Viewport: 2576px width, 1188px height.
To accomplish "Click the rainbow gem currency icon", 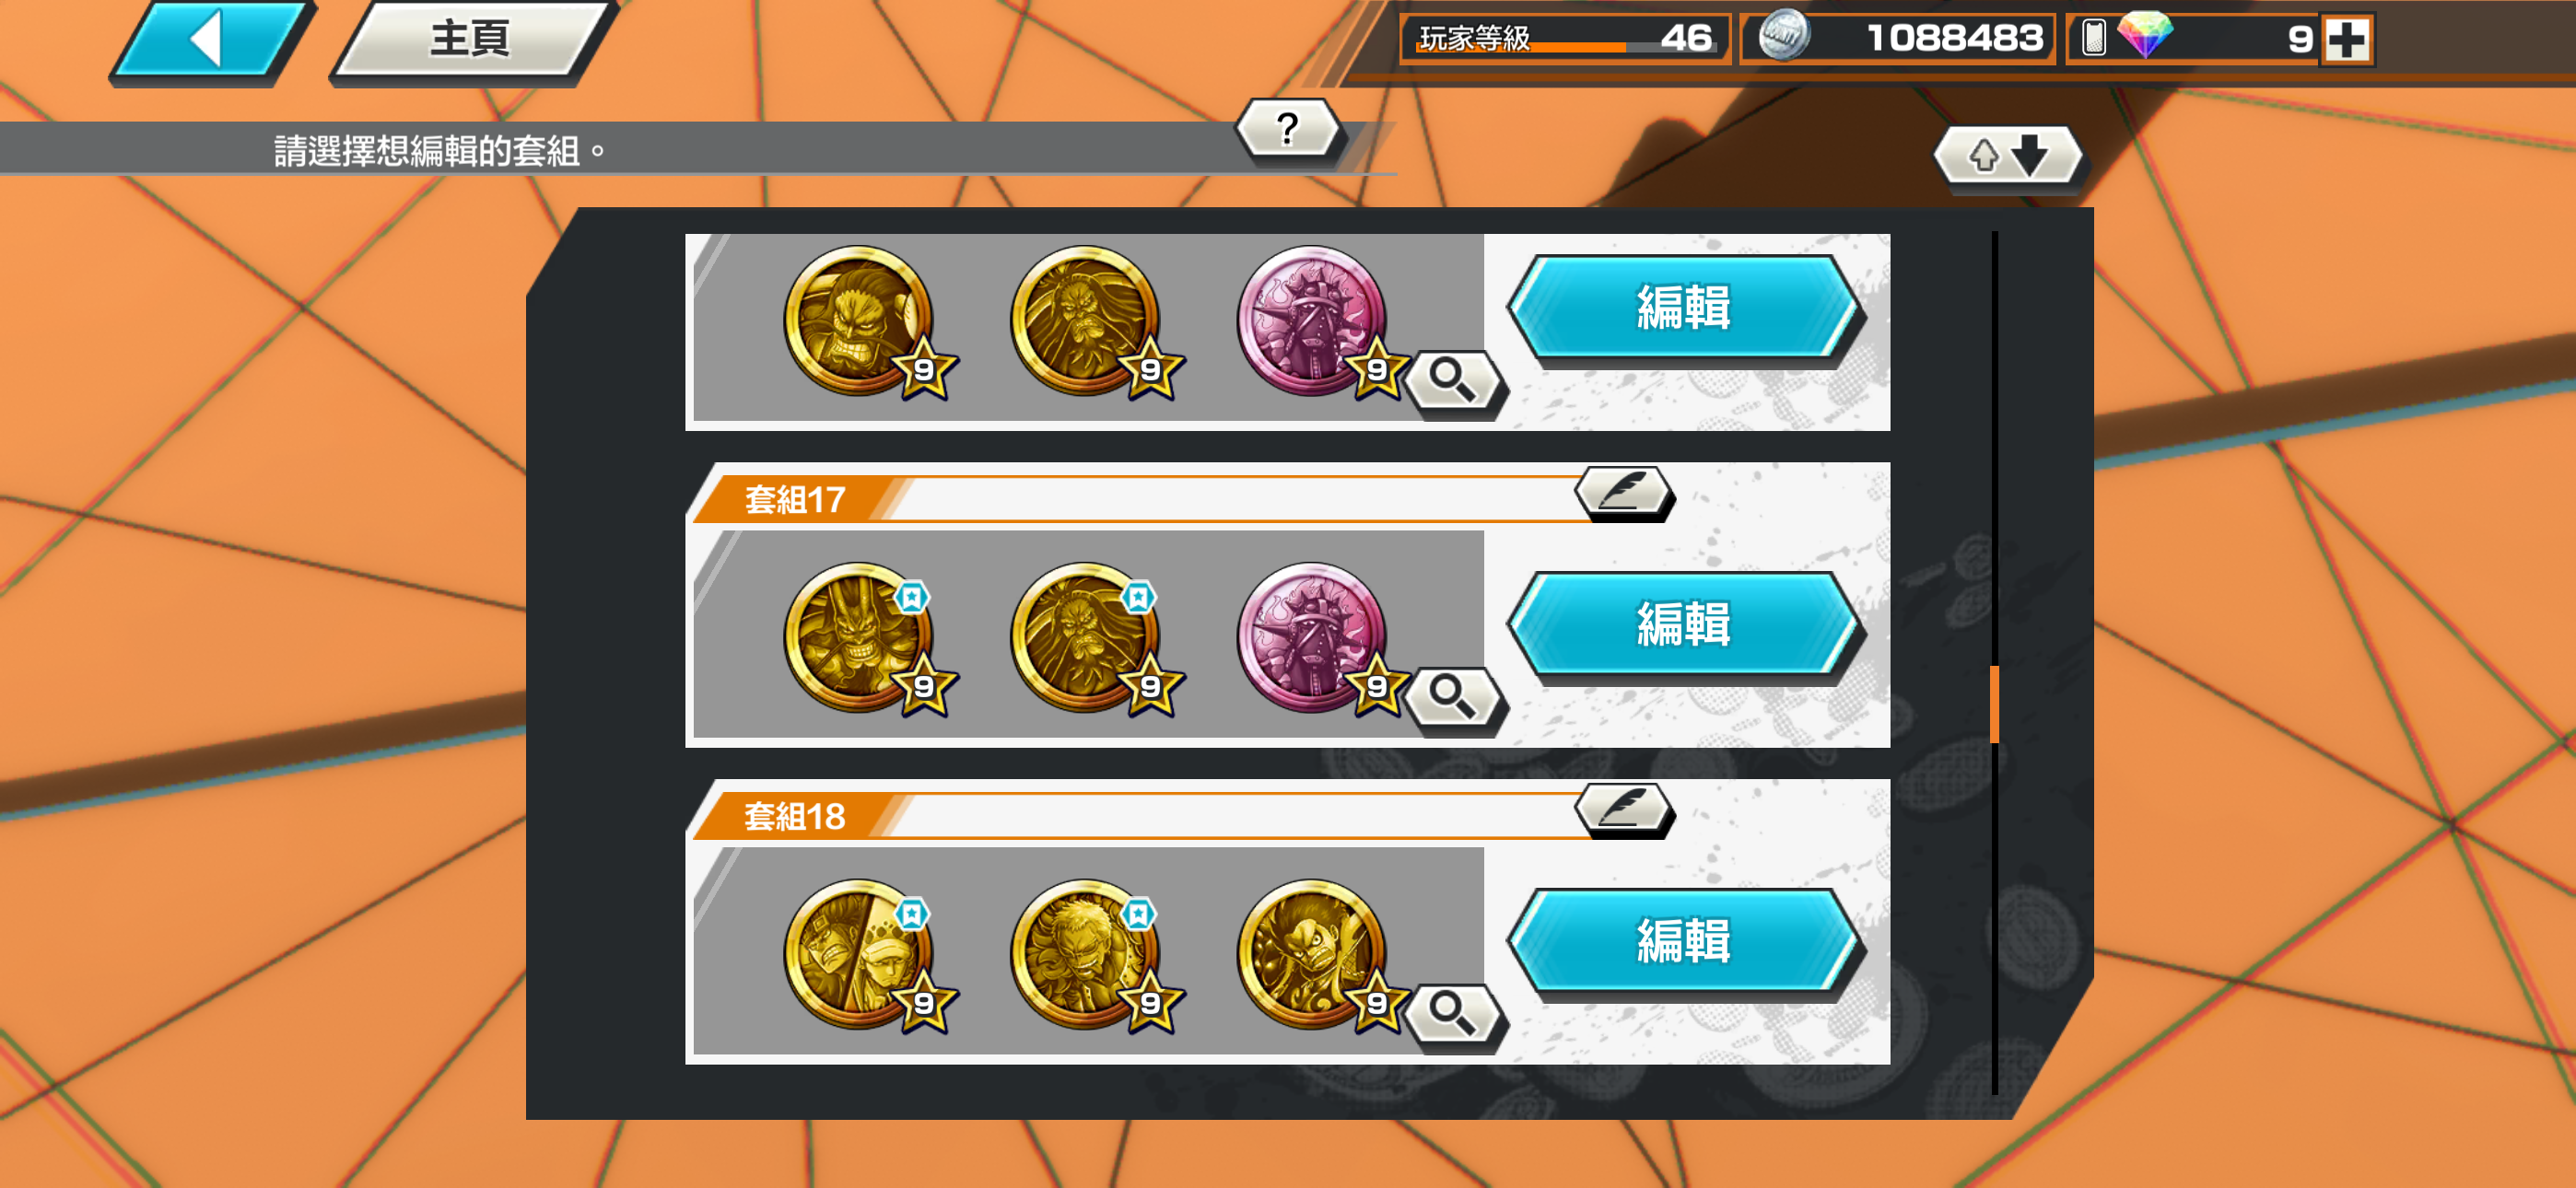I will click(2145, 34).
